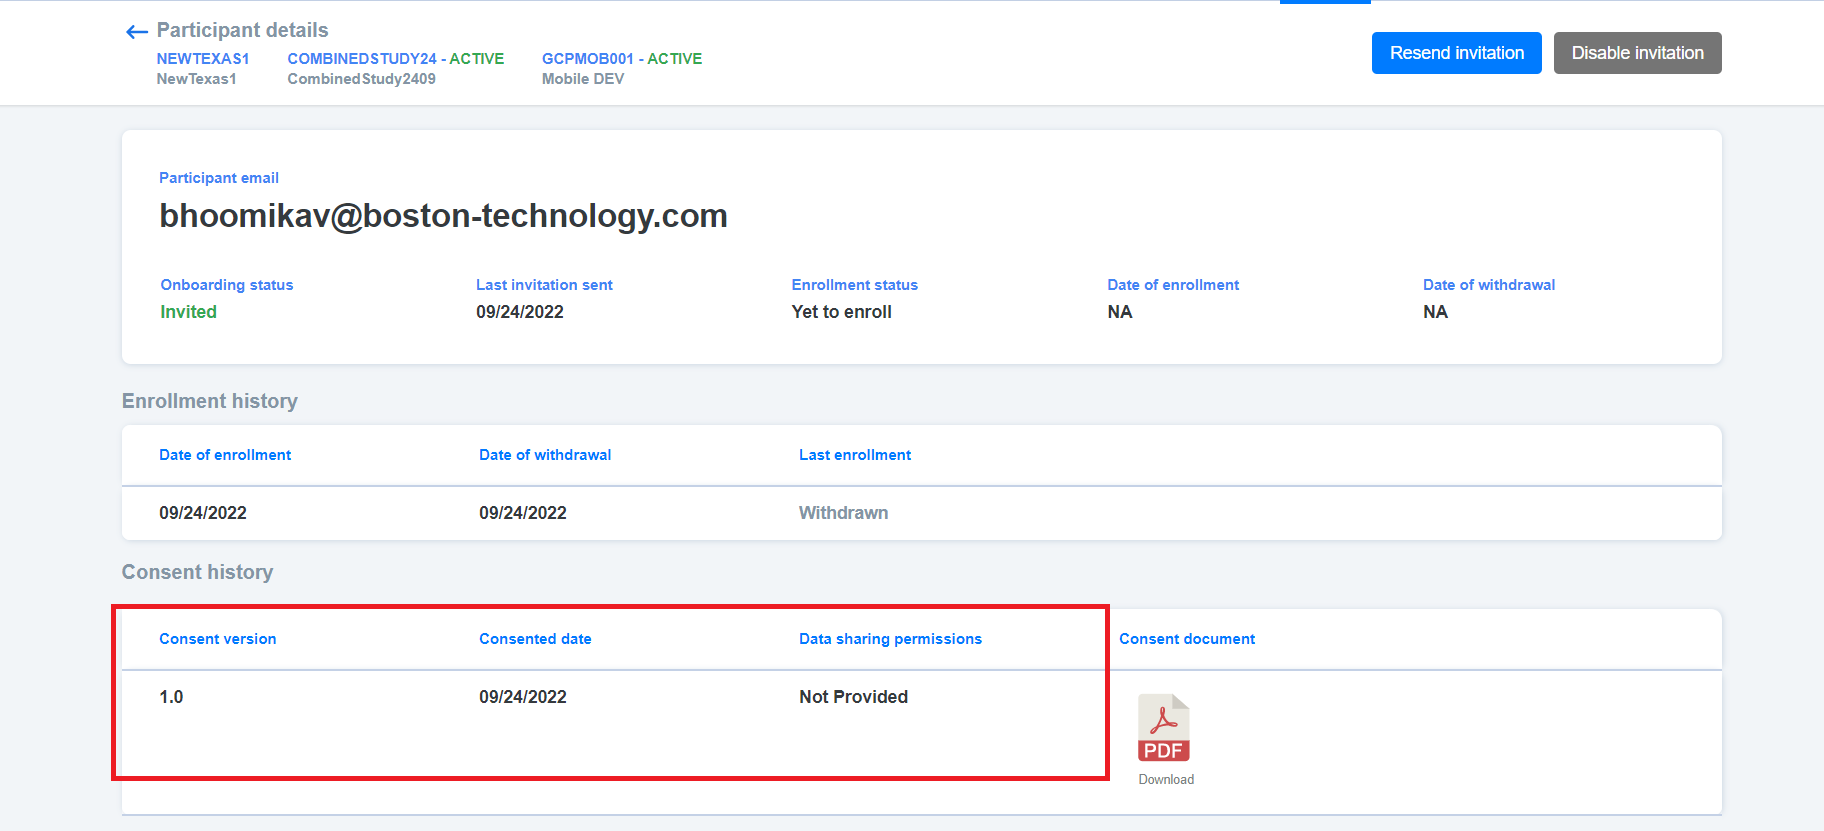Click the Date of withdrawal value in Enrollment history
This screenshot has height=831, width=1824.
click(x=523, y=513)
